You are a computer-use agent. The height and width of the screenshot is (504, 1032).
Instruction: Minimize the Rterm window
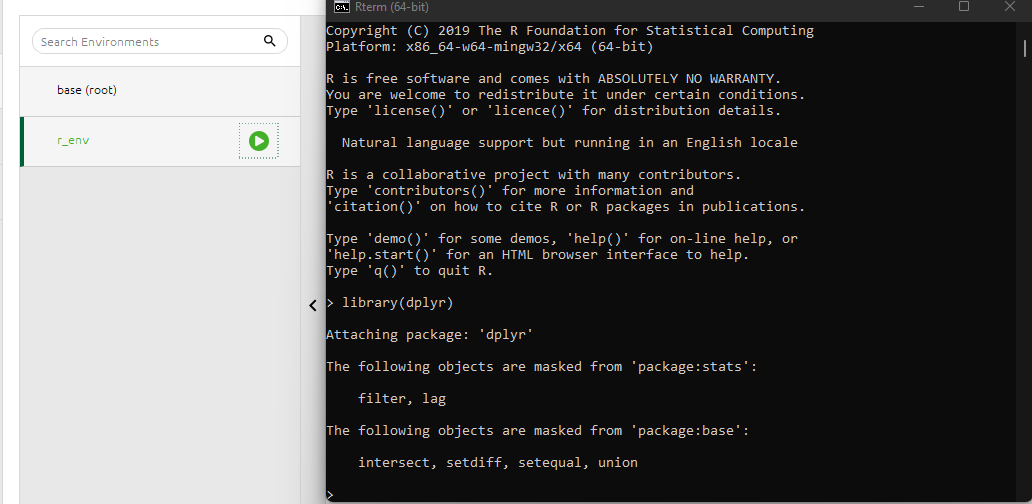[917, 7]
